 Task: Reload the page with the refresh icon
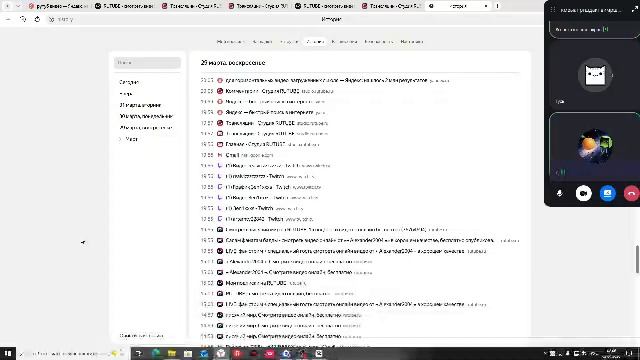pyautogui.click(x=37, y=19)
